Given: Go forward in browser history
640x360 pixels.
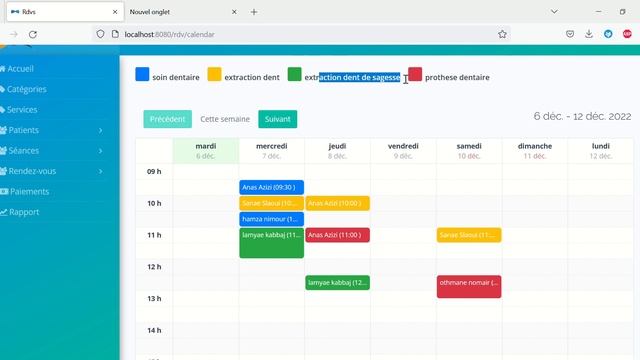Looking at the screenshot, I should [x=13, y=34].
